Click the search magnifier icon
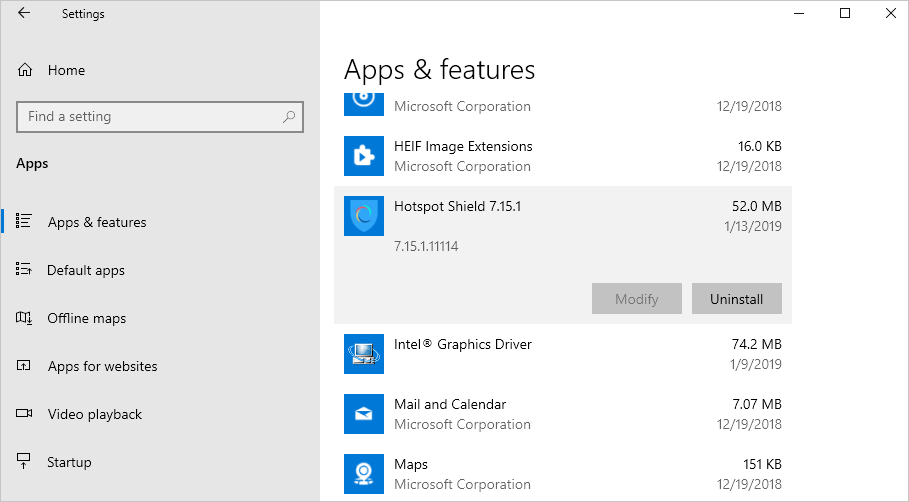This screenshot has width=909, height=502. pos(289,117)
